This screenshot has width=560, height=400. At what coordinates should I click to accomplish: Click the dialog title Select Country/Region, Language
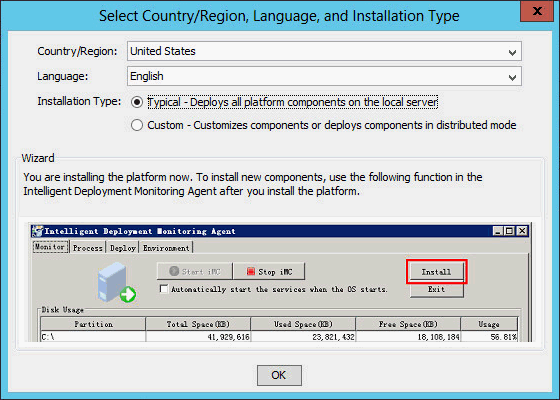point(279,16)
